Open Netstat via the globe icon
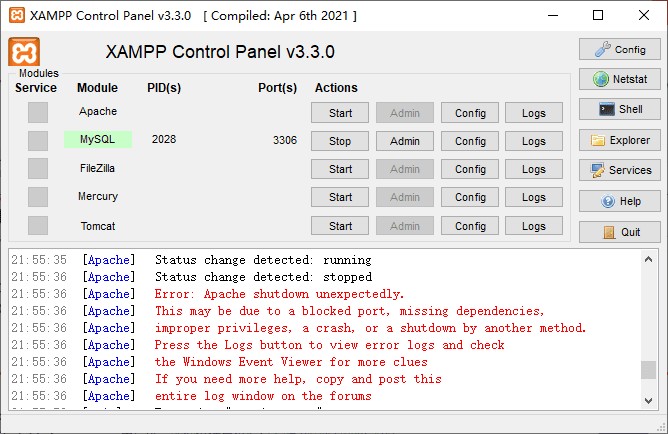668x434 pixels. (x=619, y=79)
